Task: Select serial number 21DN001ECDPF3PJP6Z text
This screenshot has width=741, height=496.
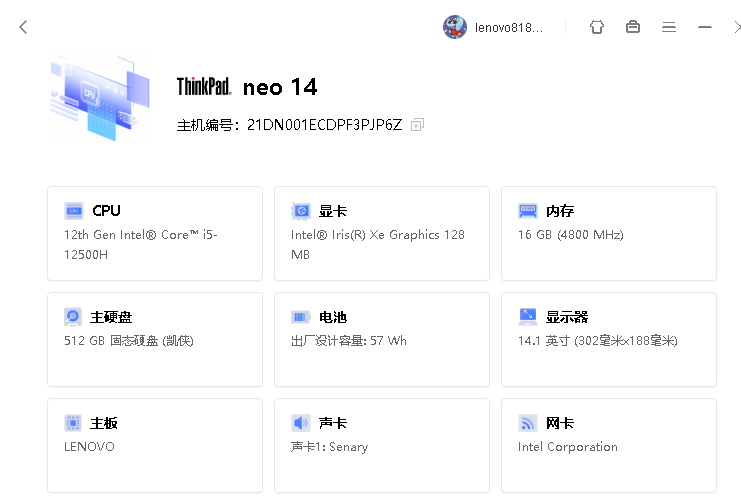Action: (x=324, y=125)
